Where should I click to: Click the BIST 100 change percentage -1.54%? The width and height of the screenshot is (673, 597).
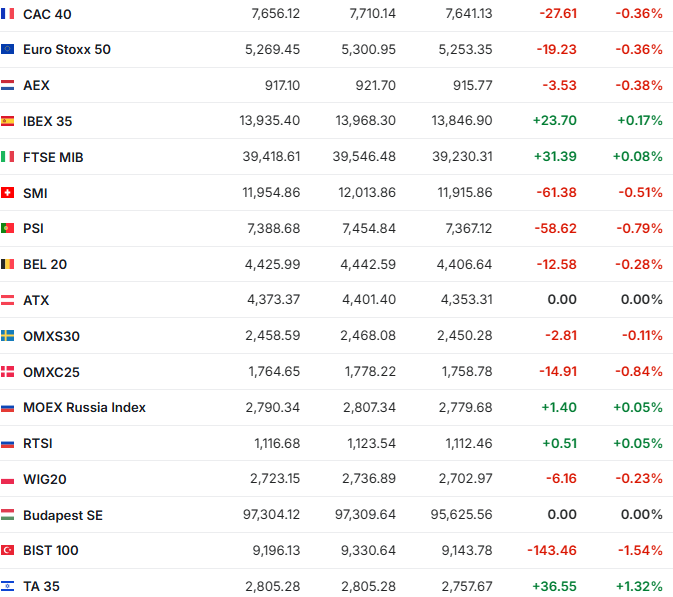640,550
